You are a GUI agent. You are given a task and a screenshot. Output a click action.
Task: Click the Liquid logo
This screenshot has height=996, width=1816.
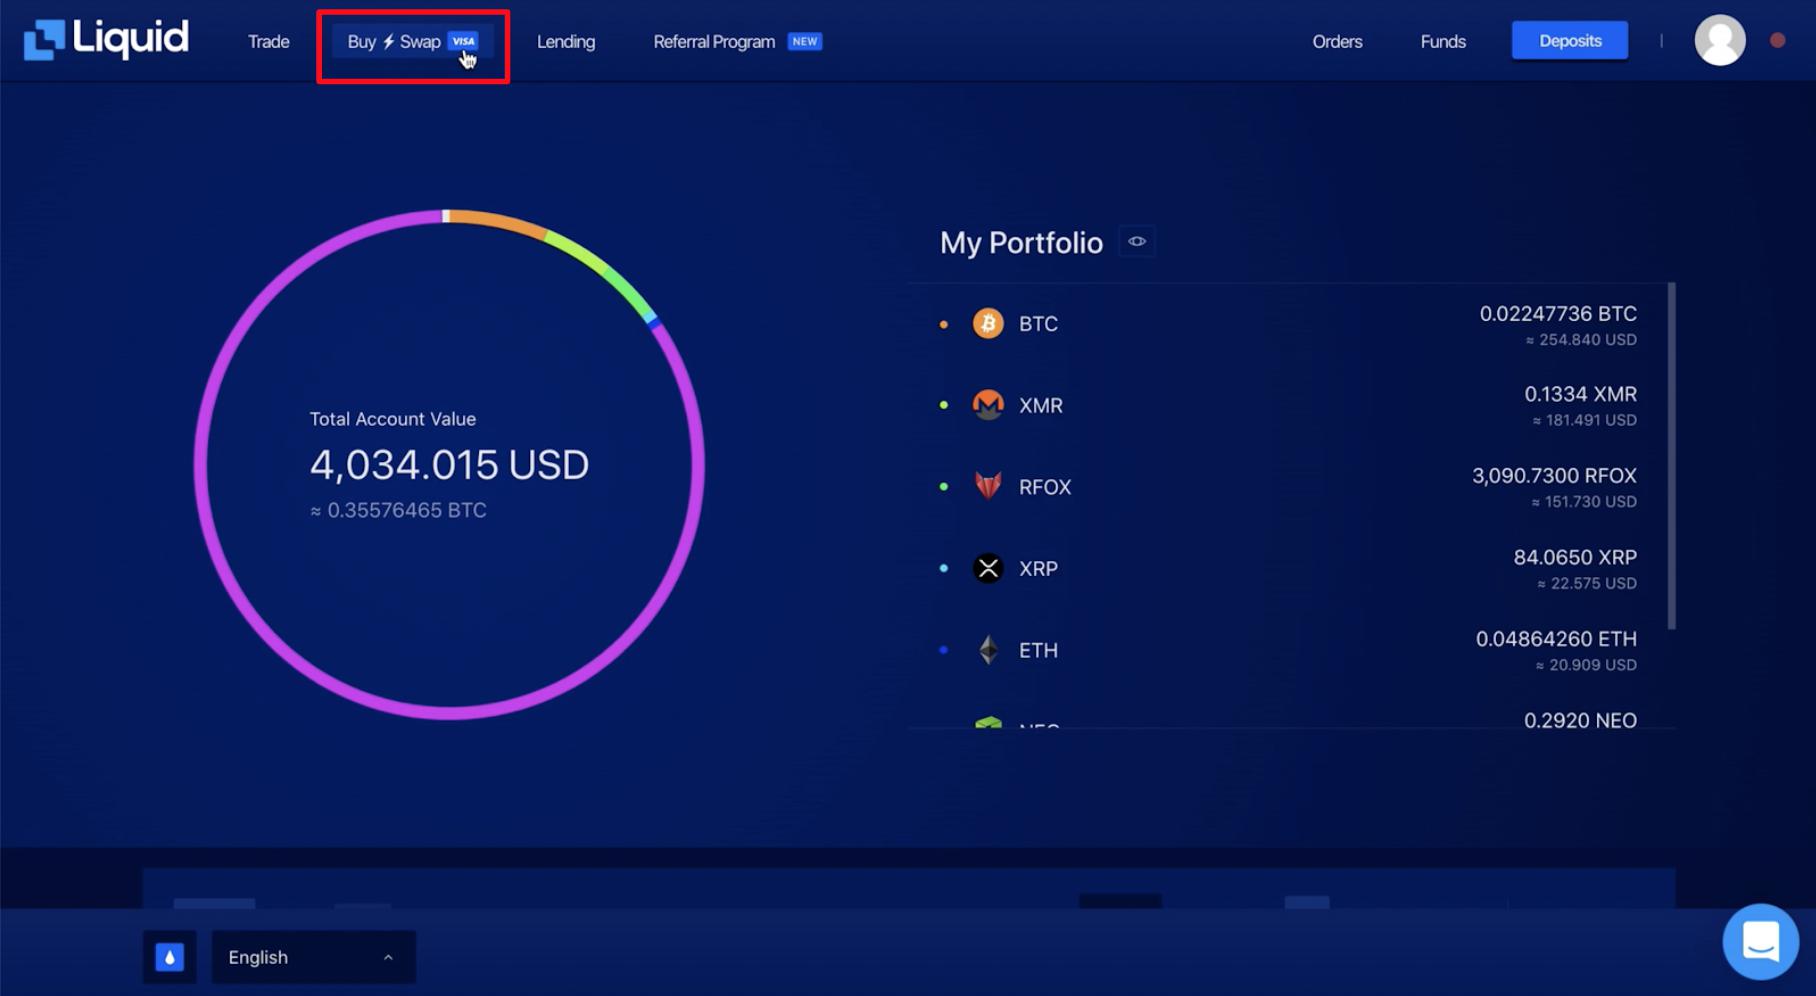coord(106,40)
